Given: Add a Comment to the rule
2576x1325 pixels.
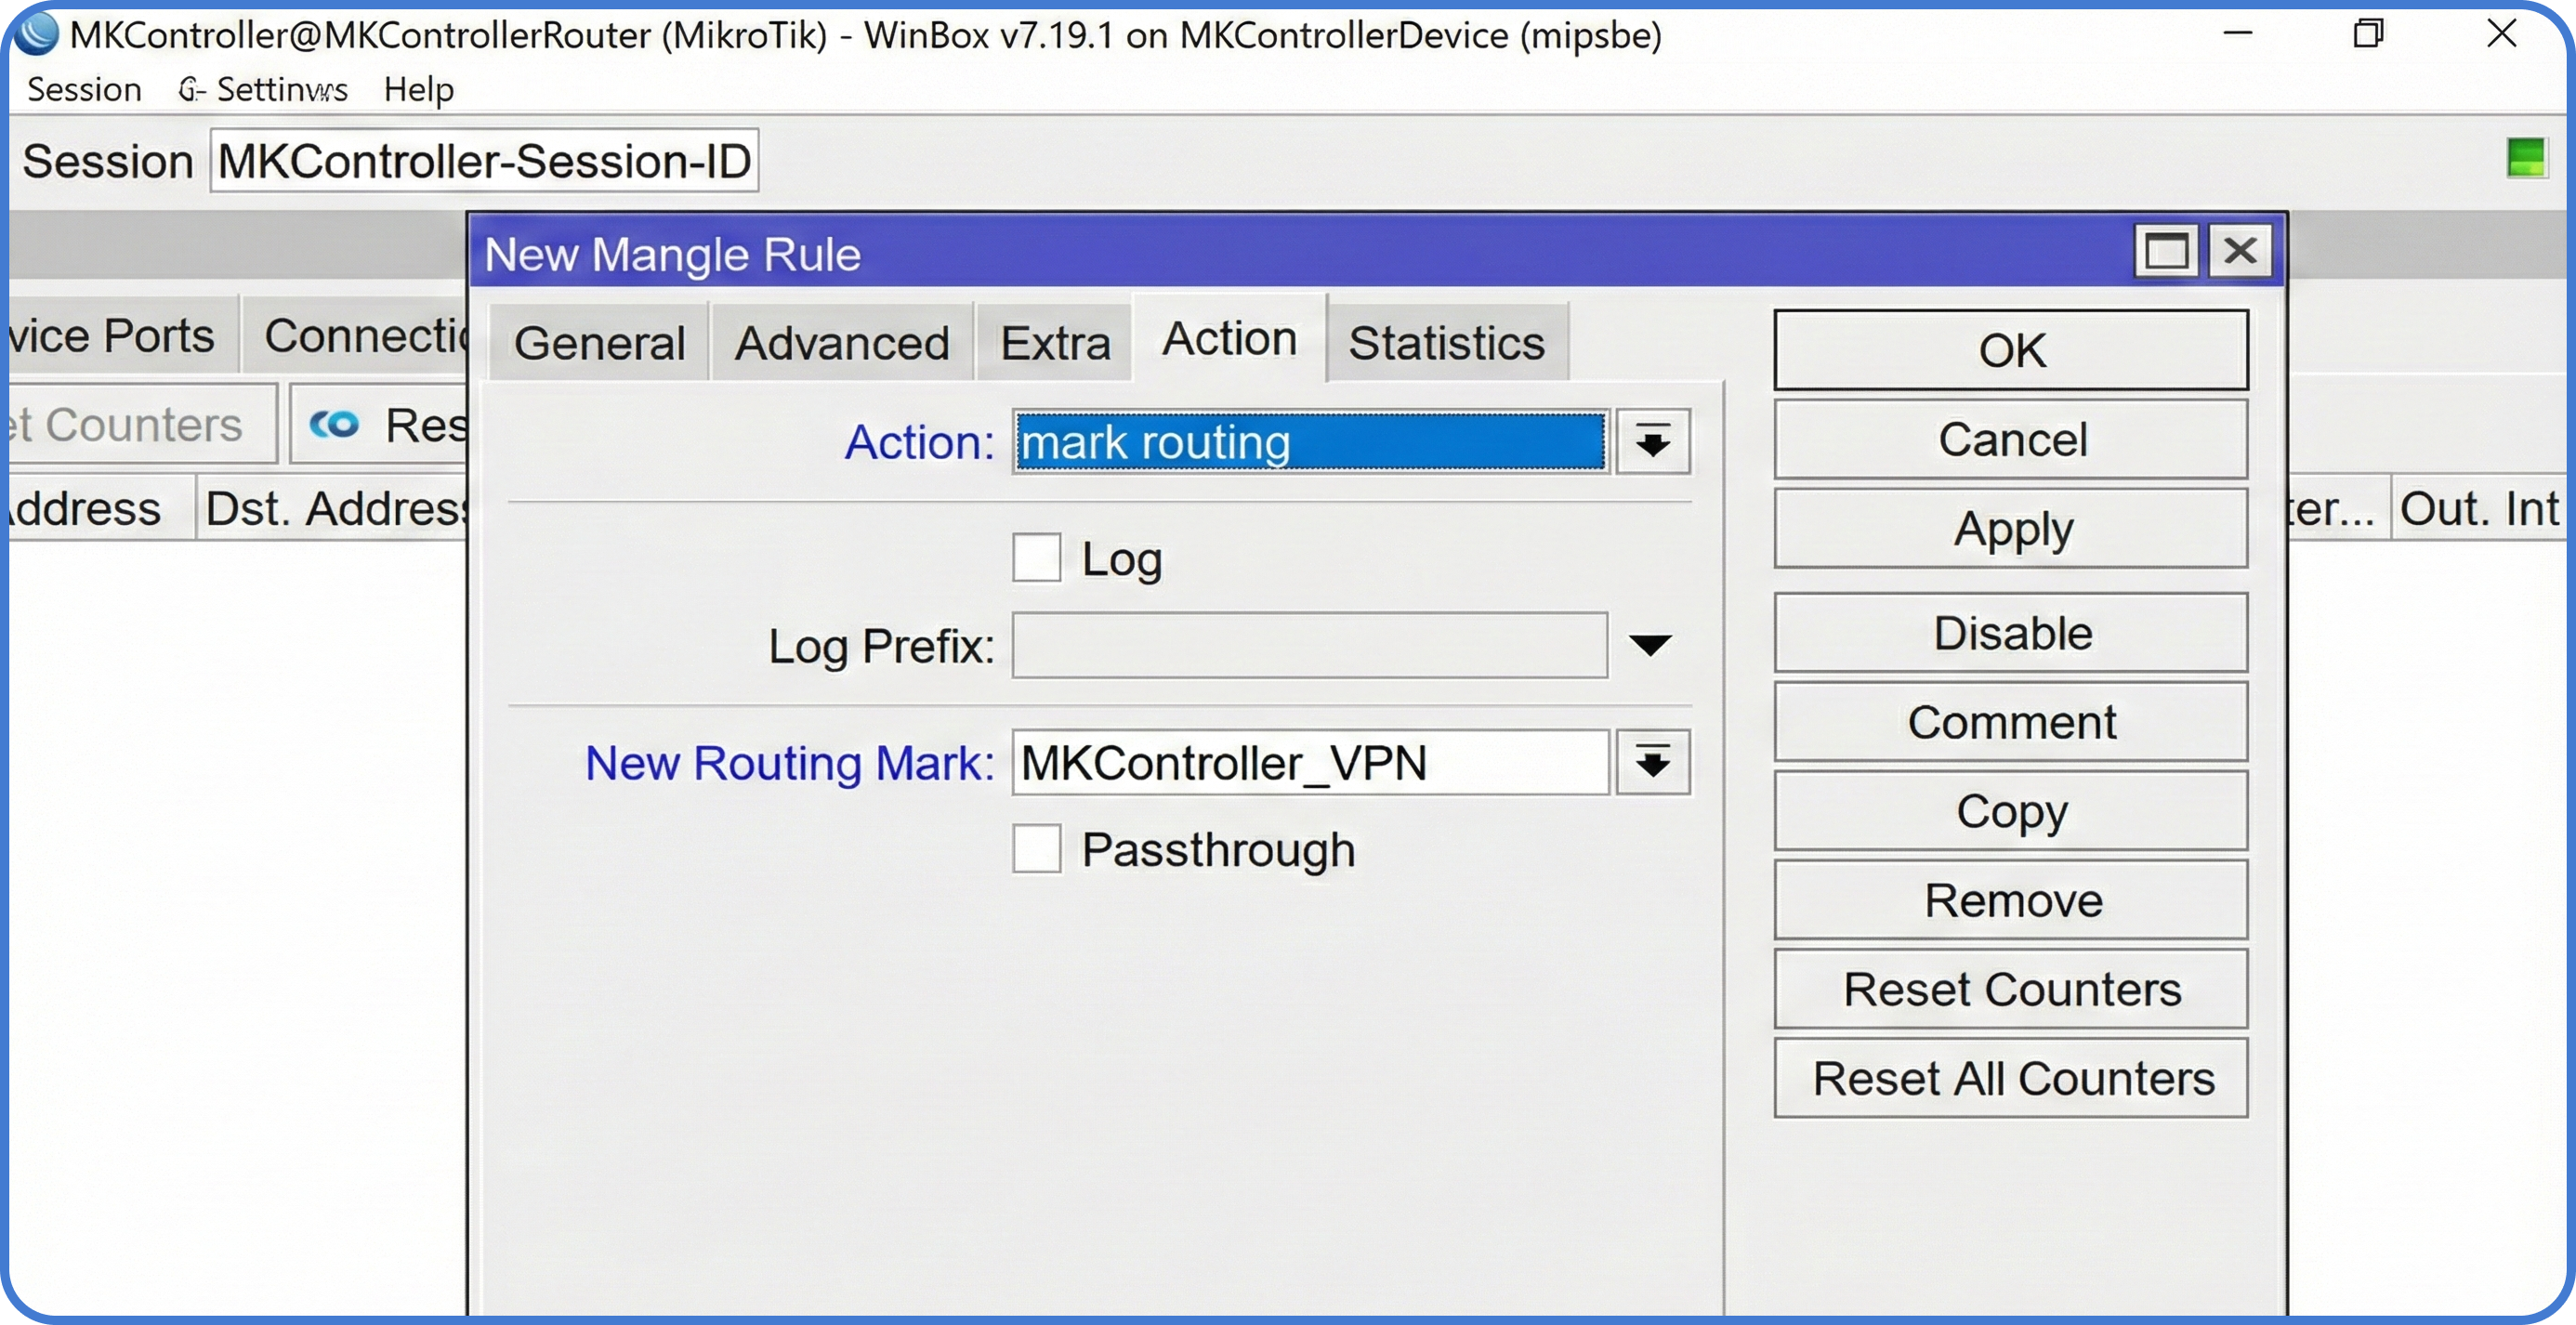Looking at the screenshot, I should click(2011, 721).
